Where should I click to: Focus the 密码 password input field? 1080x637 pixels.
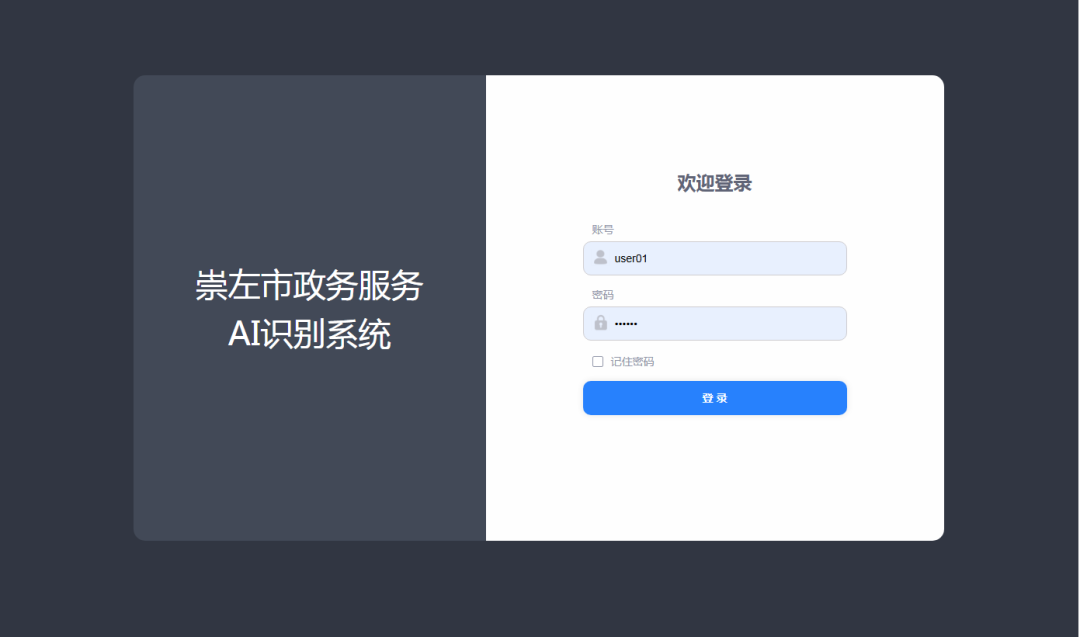click(714, 324)
